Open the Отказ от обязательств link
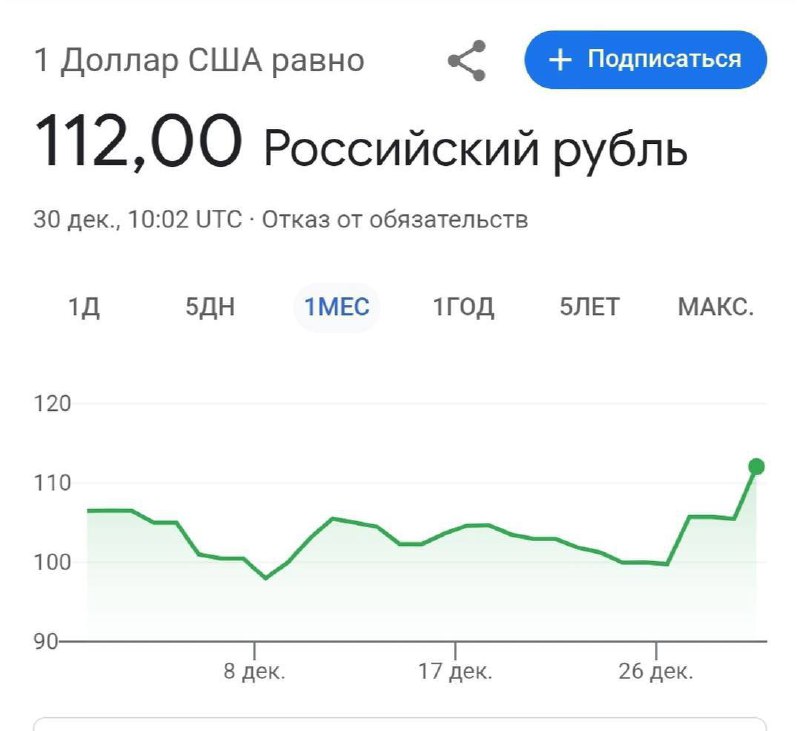This screenshot has height=731, width=800. pyautogui.click(x=395, y=219)
